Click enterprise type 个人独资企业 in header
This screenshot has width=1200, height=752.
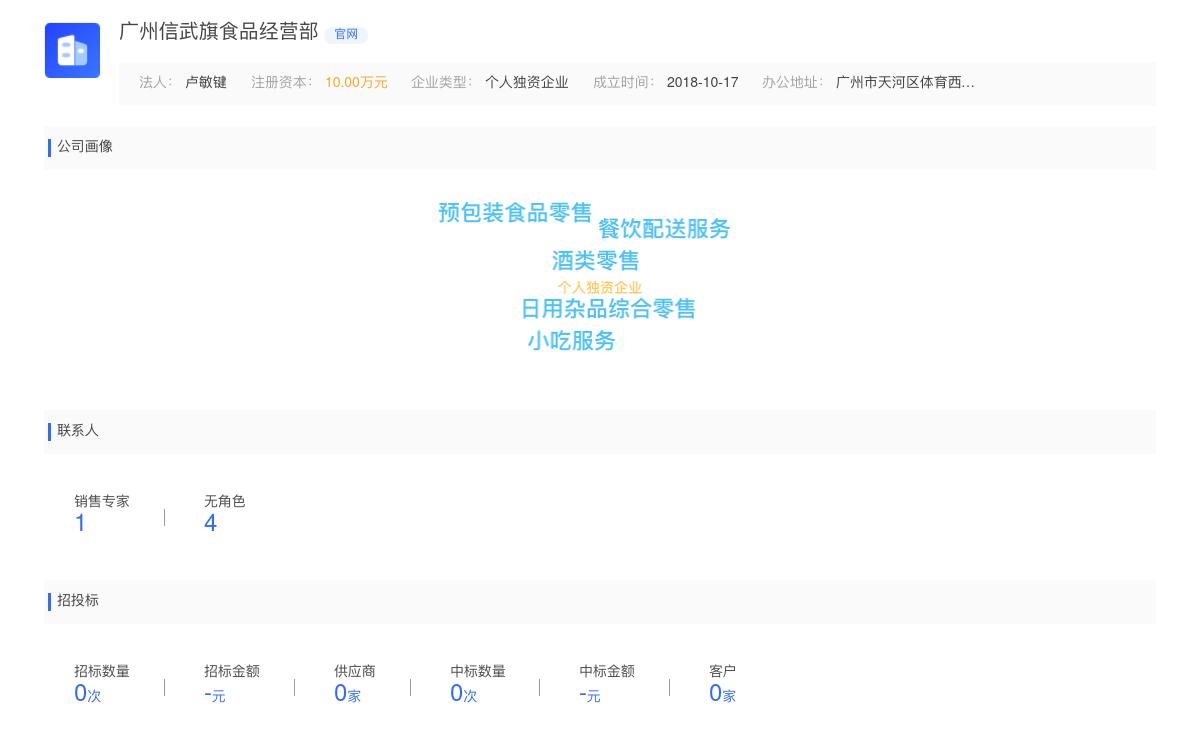point(527,82)
